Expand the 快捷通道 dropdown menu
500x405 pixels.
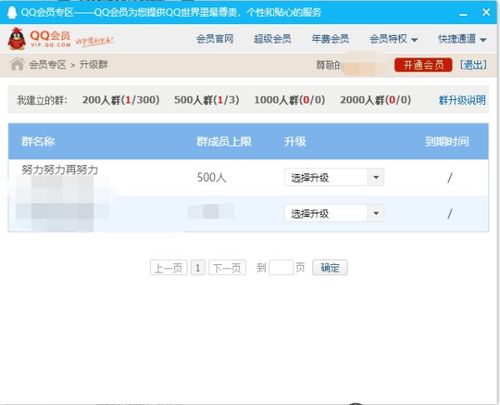pyautogui.click(x=462, y=39)
